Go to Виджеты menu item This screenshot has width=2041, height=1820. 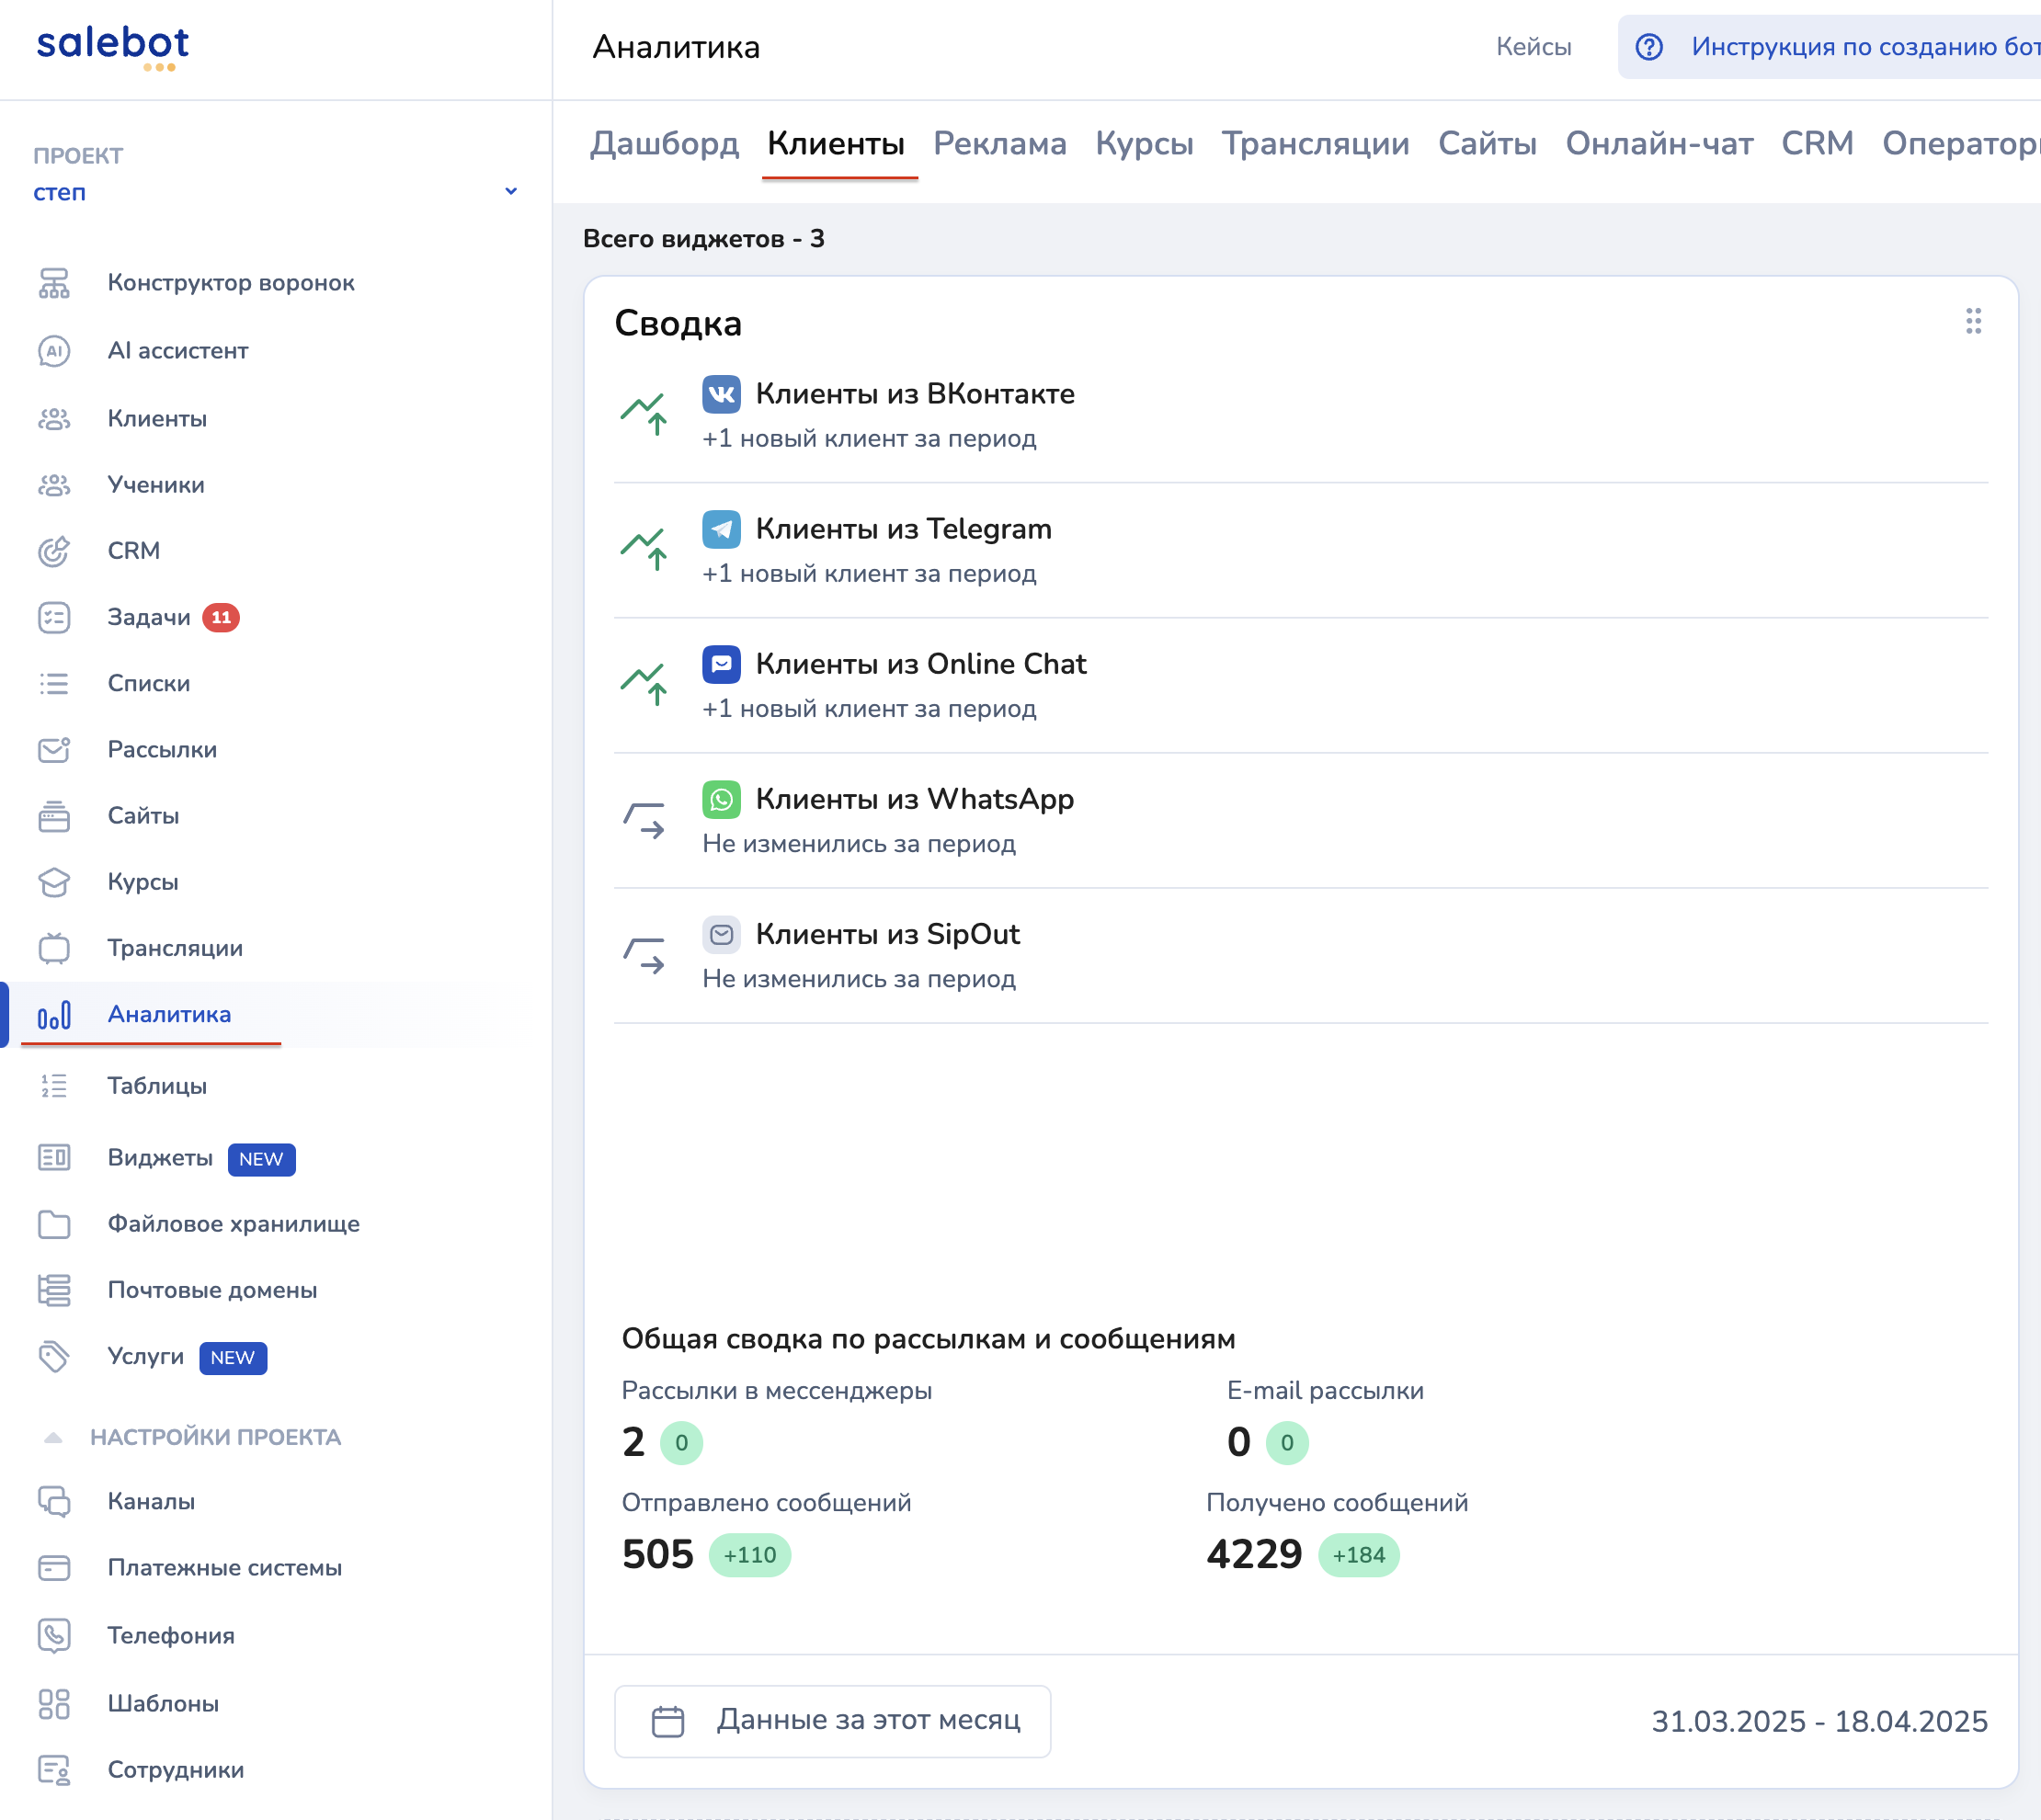pyautogui.click(x=160, y=1158)
